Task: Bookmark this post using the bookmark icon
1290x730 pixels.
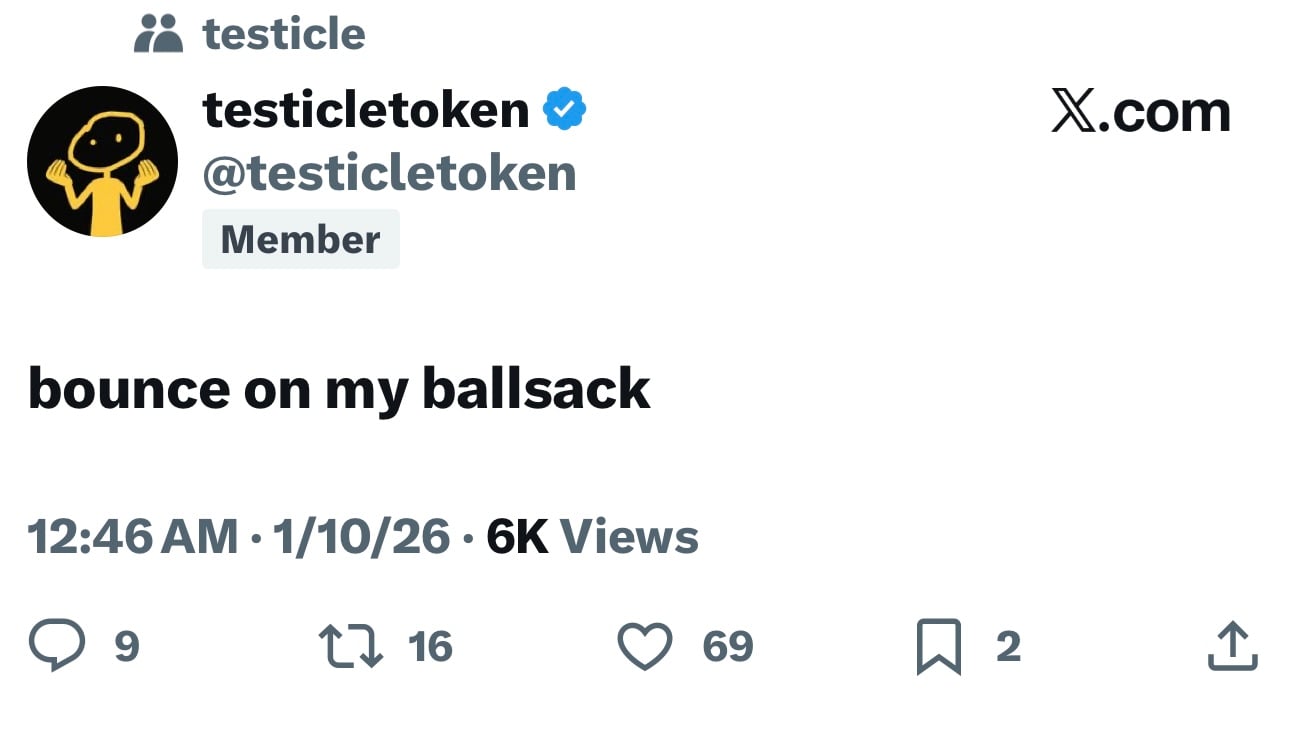Action: pos(939,646)
